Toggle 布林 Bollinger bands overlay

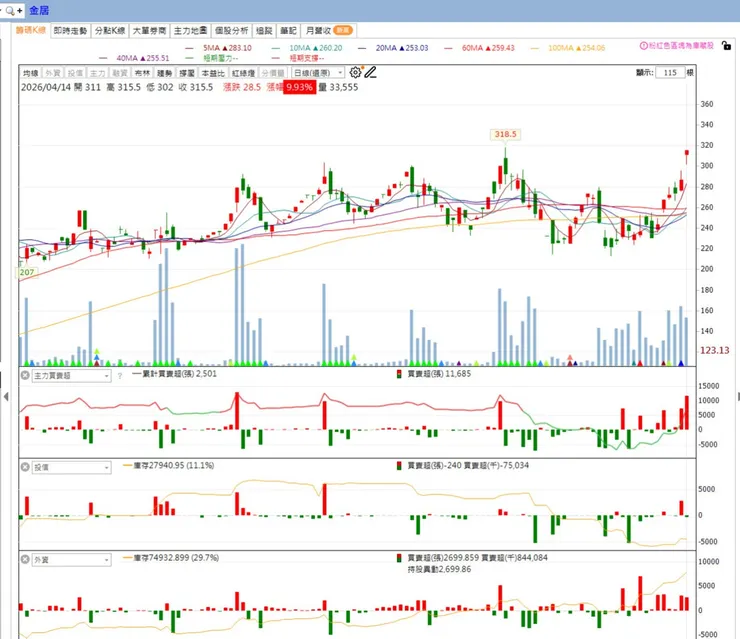142,73
